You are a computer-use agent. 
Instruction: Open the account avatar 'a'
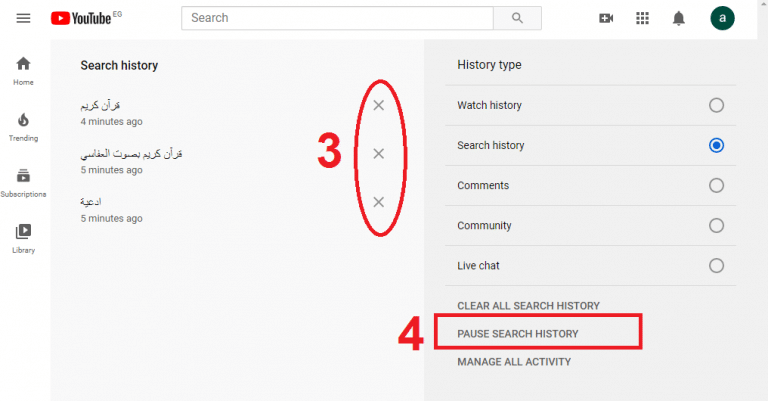point(722,18)
